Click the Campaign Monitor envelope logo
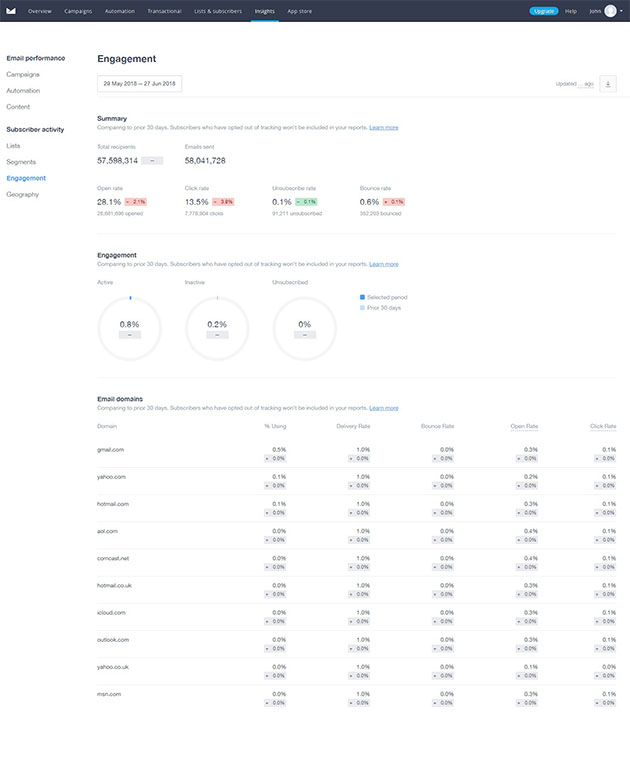This screenshot has width=630, height=760. pos(11,11)
